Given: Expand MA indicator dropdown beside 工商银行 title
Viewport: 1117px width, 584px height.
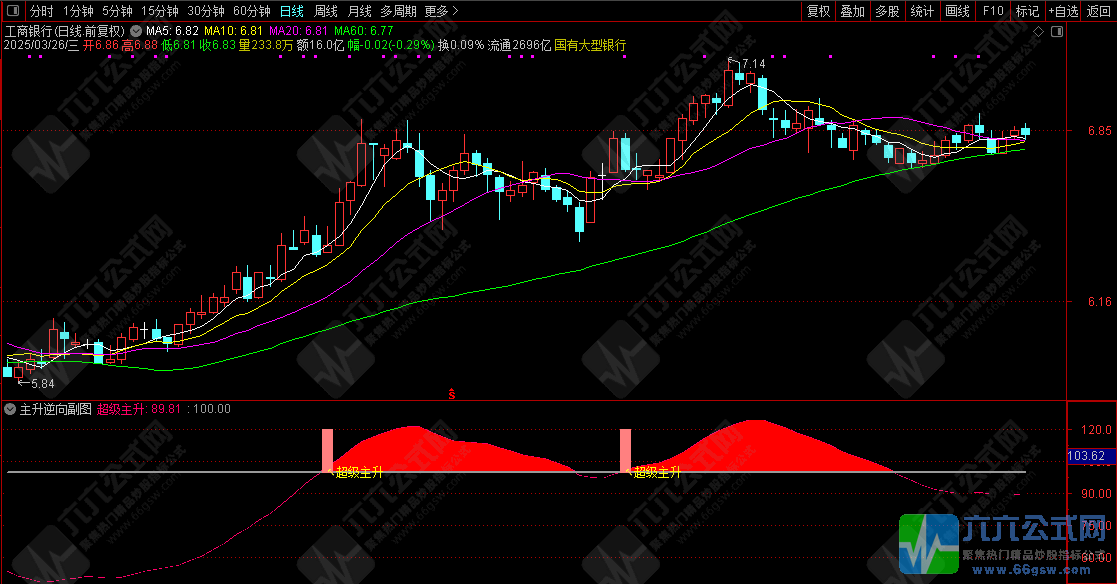Looking at the screenshot, I should 136,31.
